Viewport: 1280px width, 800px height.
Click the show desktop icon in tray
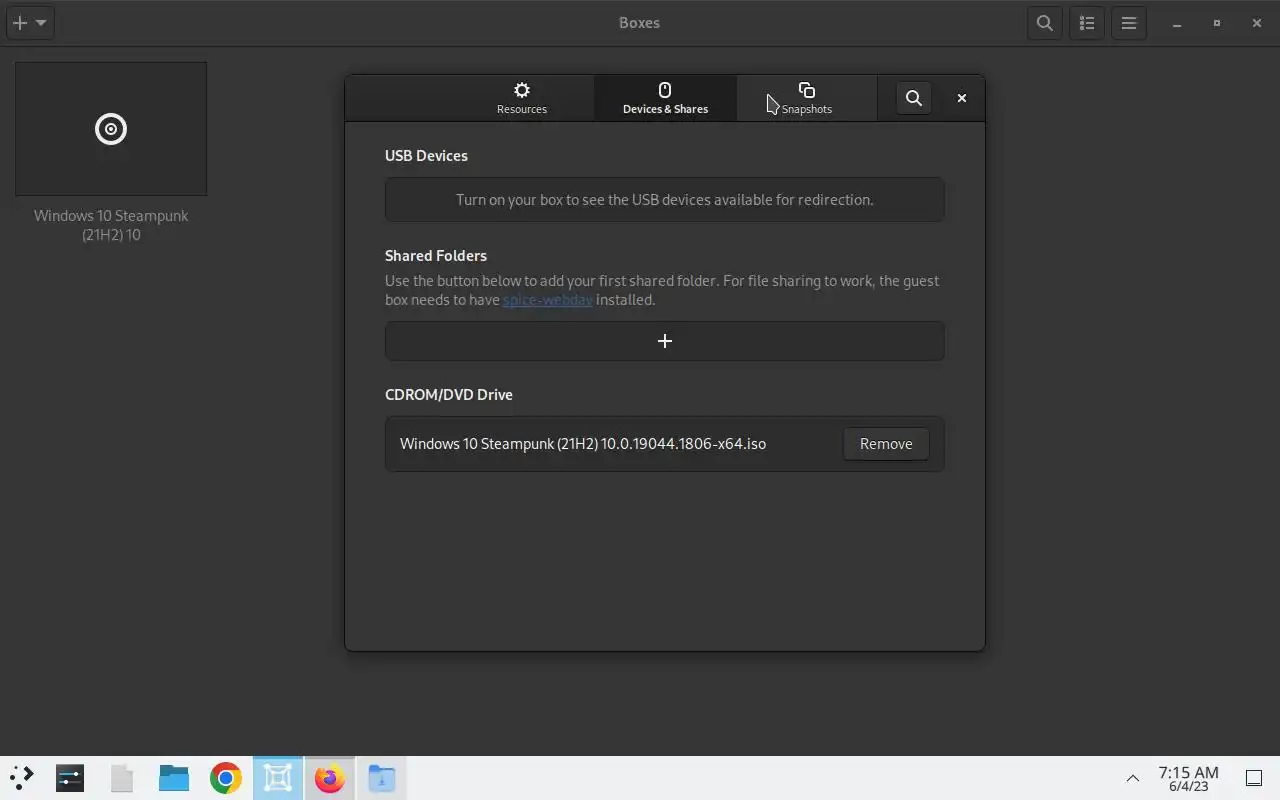click(1254, 778)
